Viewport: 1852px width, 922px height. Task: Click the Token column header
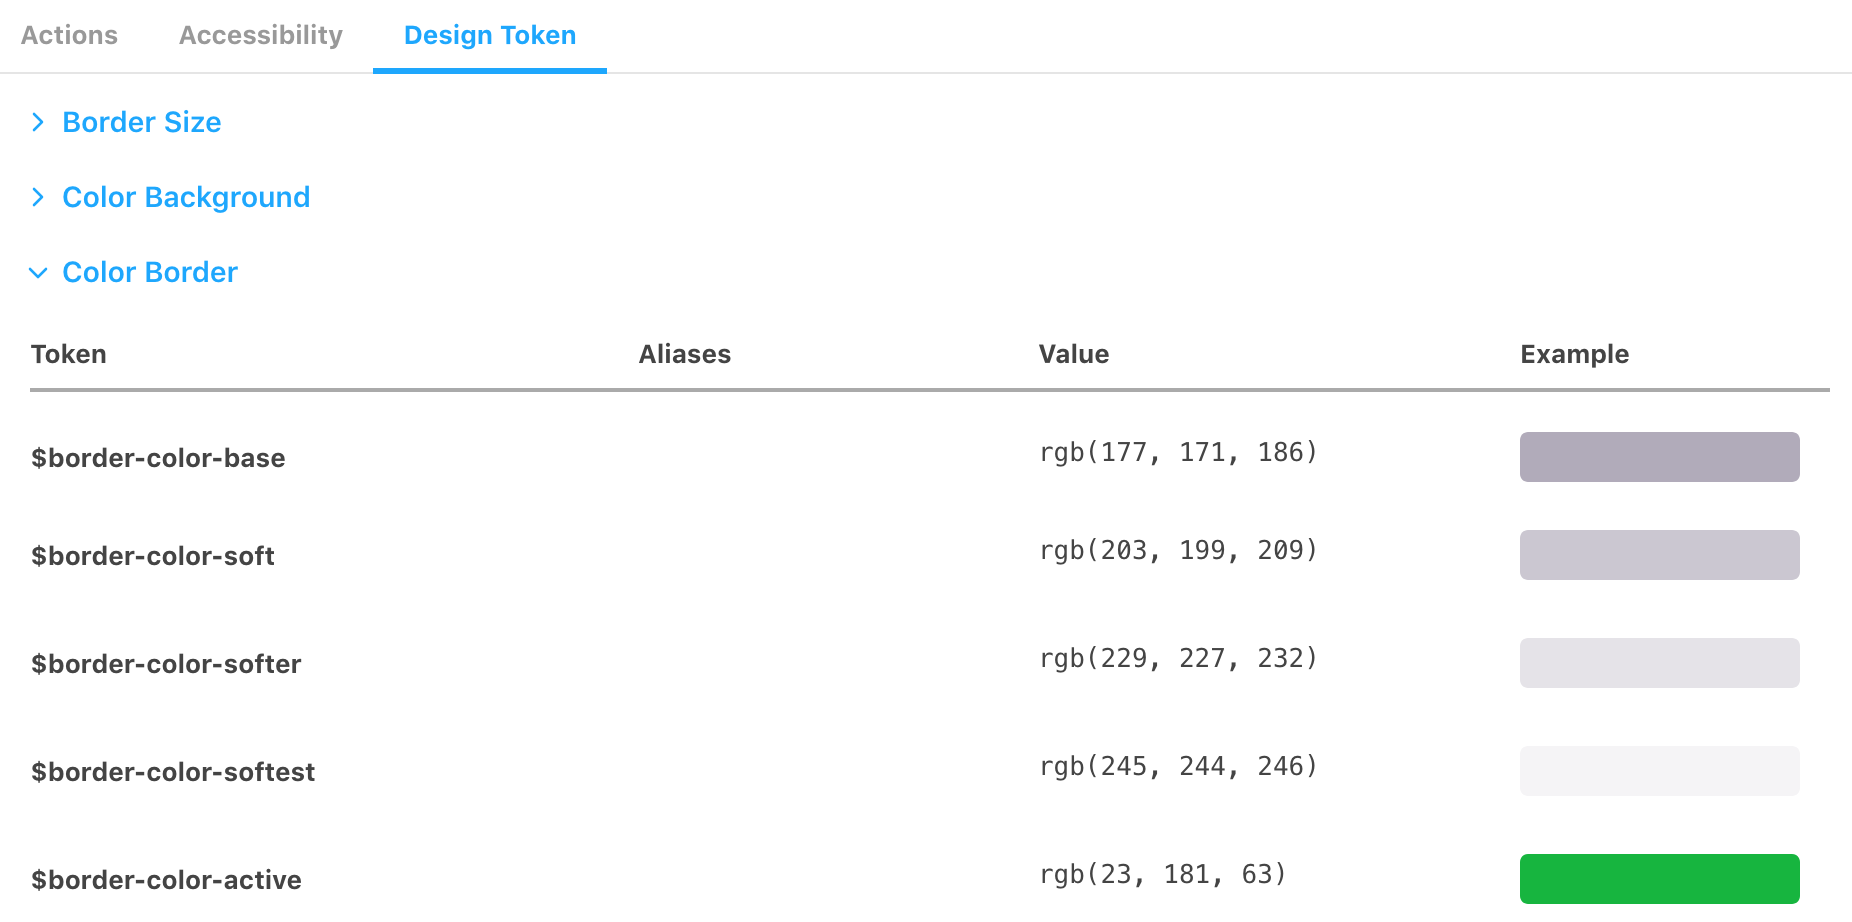click(68, 354)
